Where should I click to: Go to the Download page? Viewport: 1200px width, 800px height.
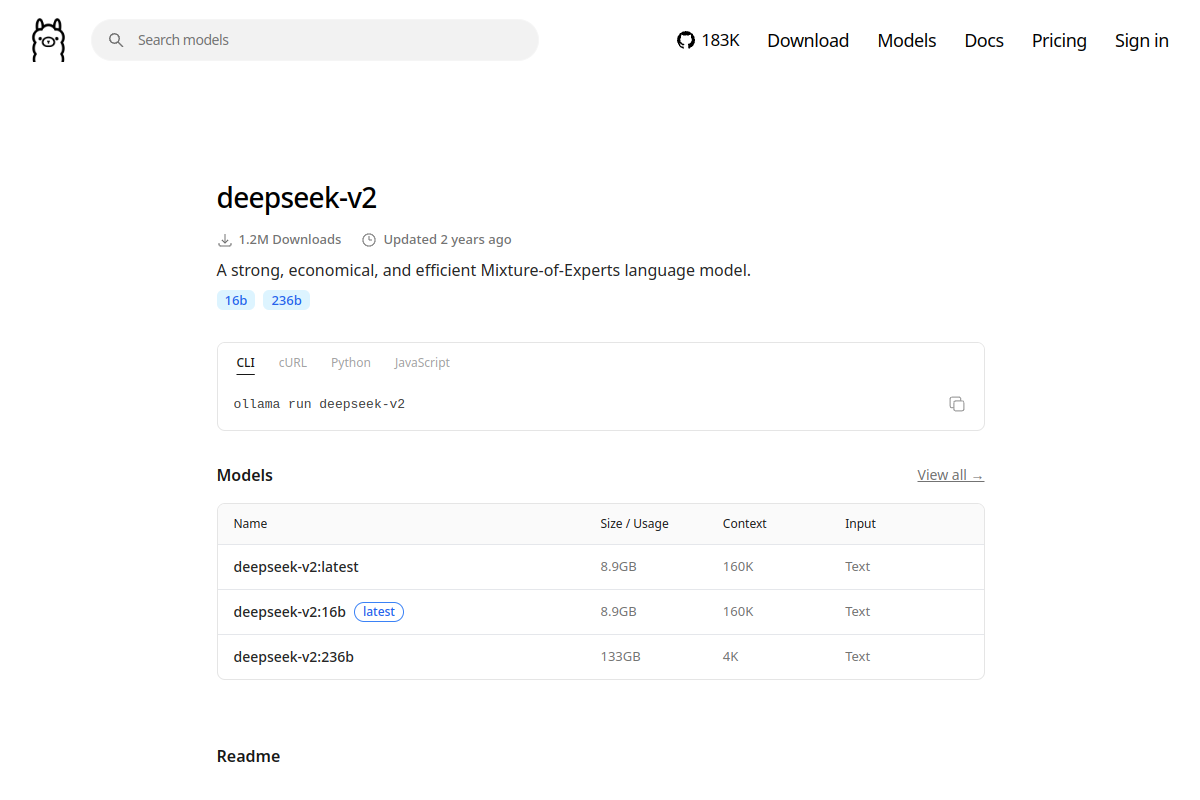(x=808, y=40)
